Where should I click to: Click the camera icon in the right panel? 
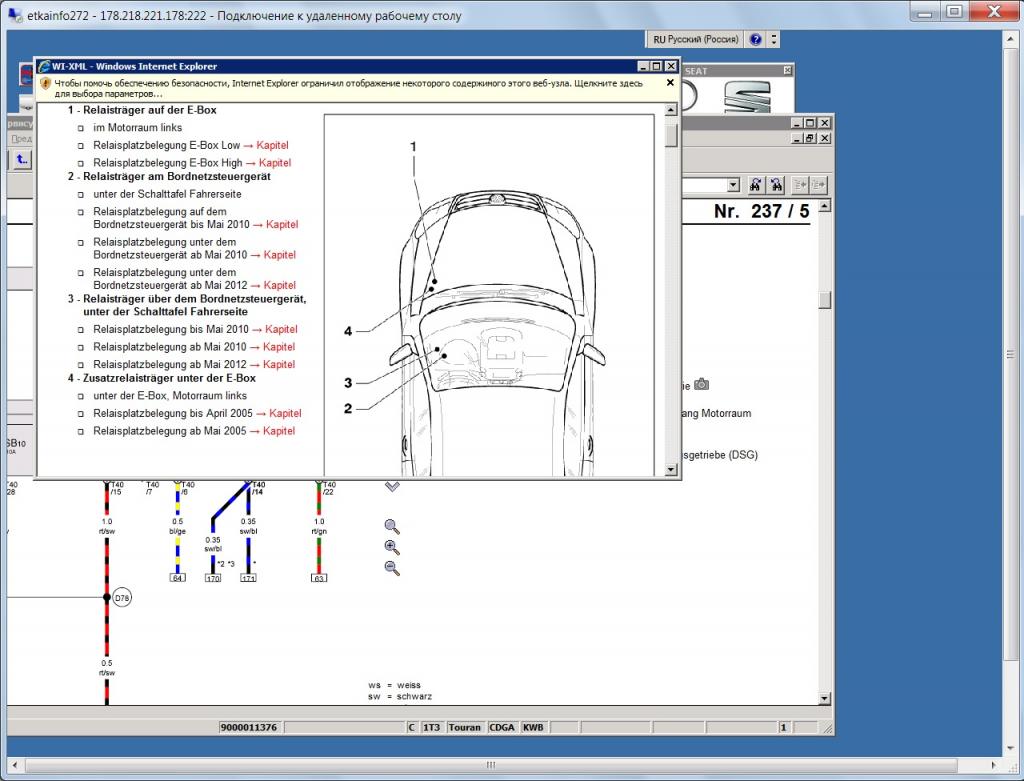(701, 384)
